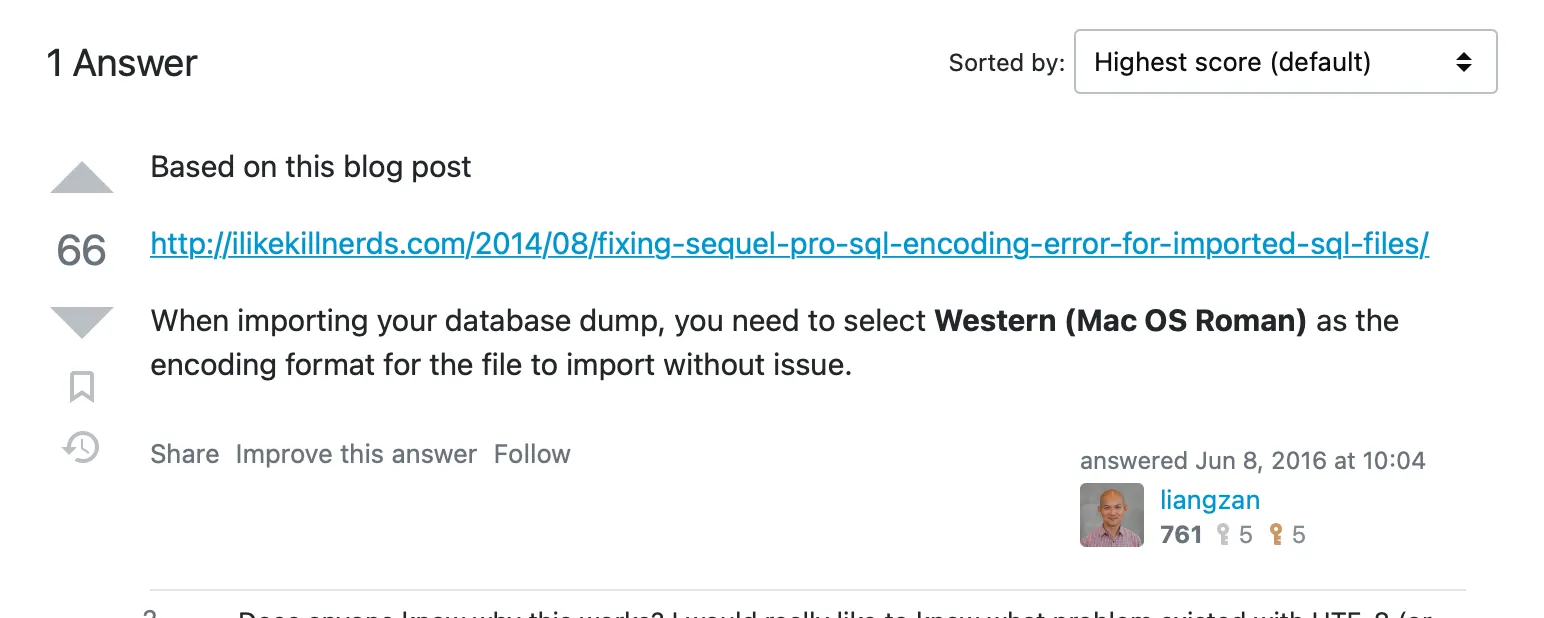Click liangzan's profile avatar photo
The image size is (1544, 618).
[x=1111, y=515]
